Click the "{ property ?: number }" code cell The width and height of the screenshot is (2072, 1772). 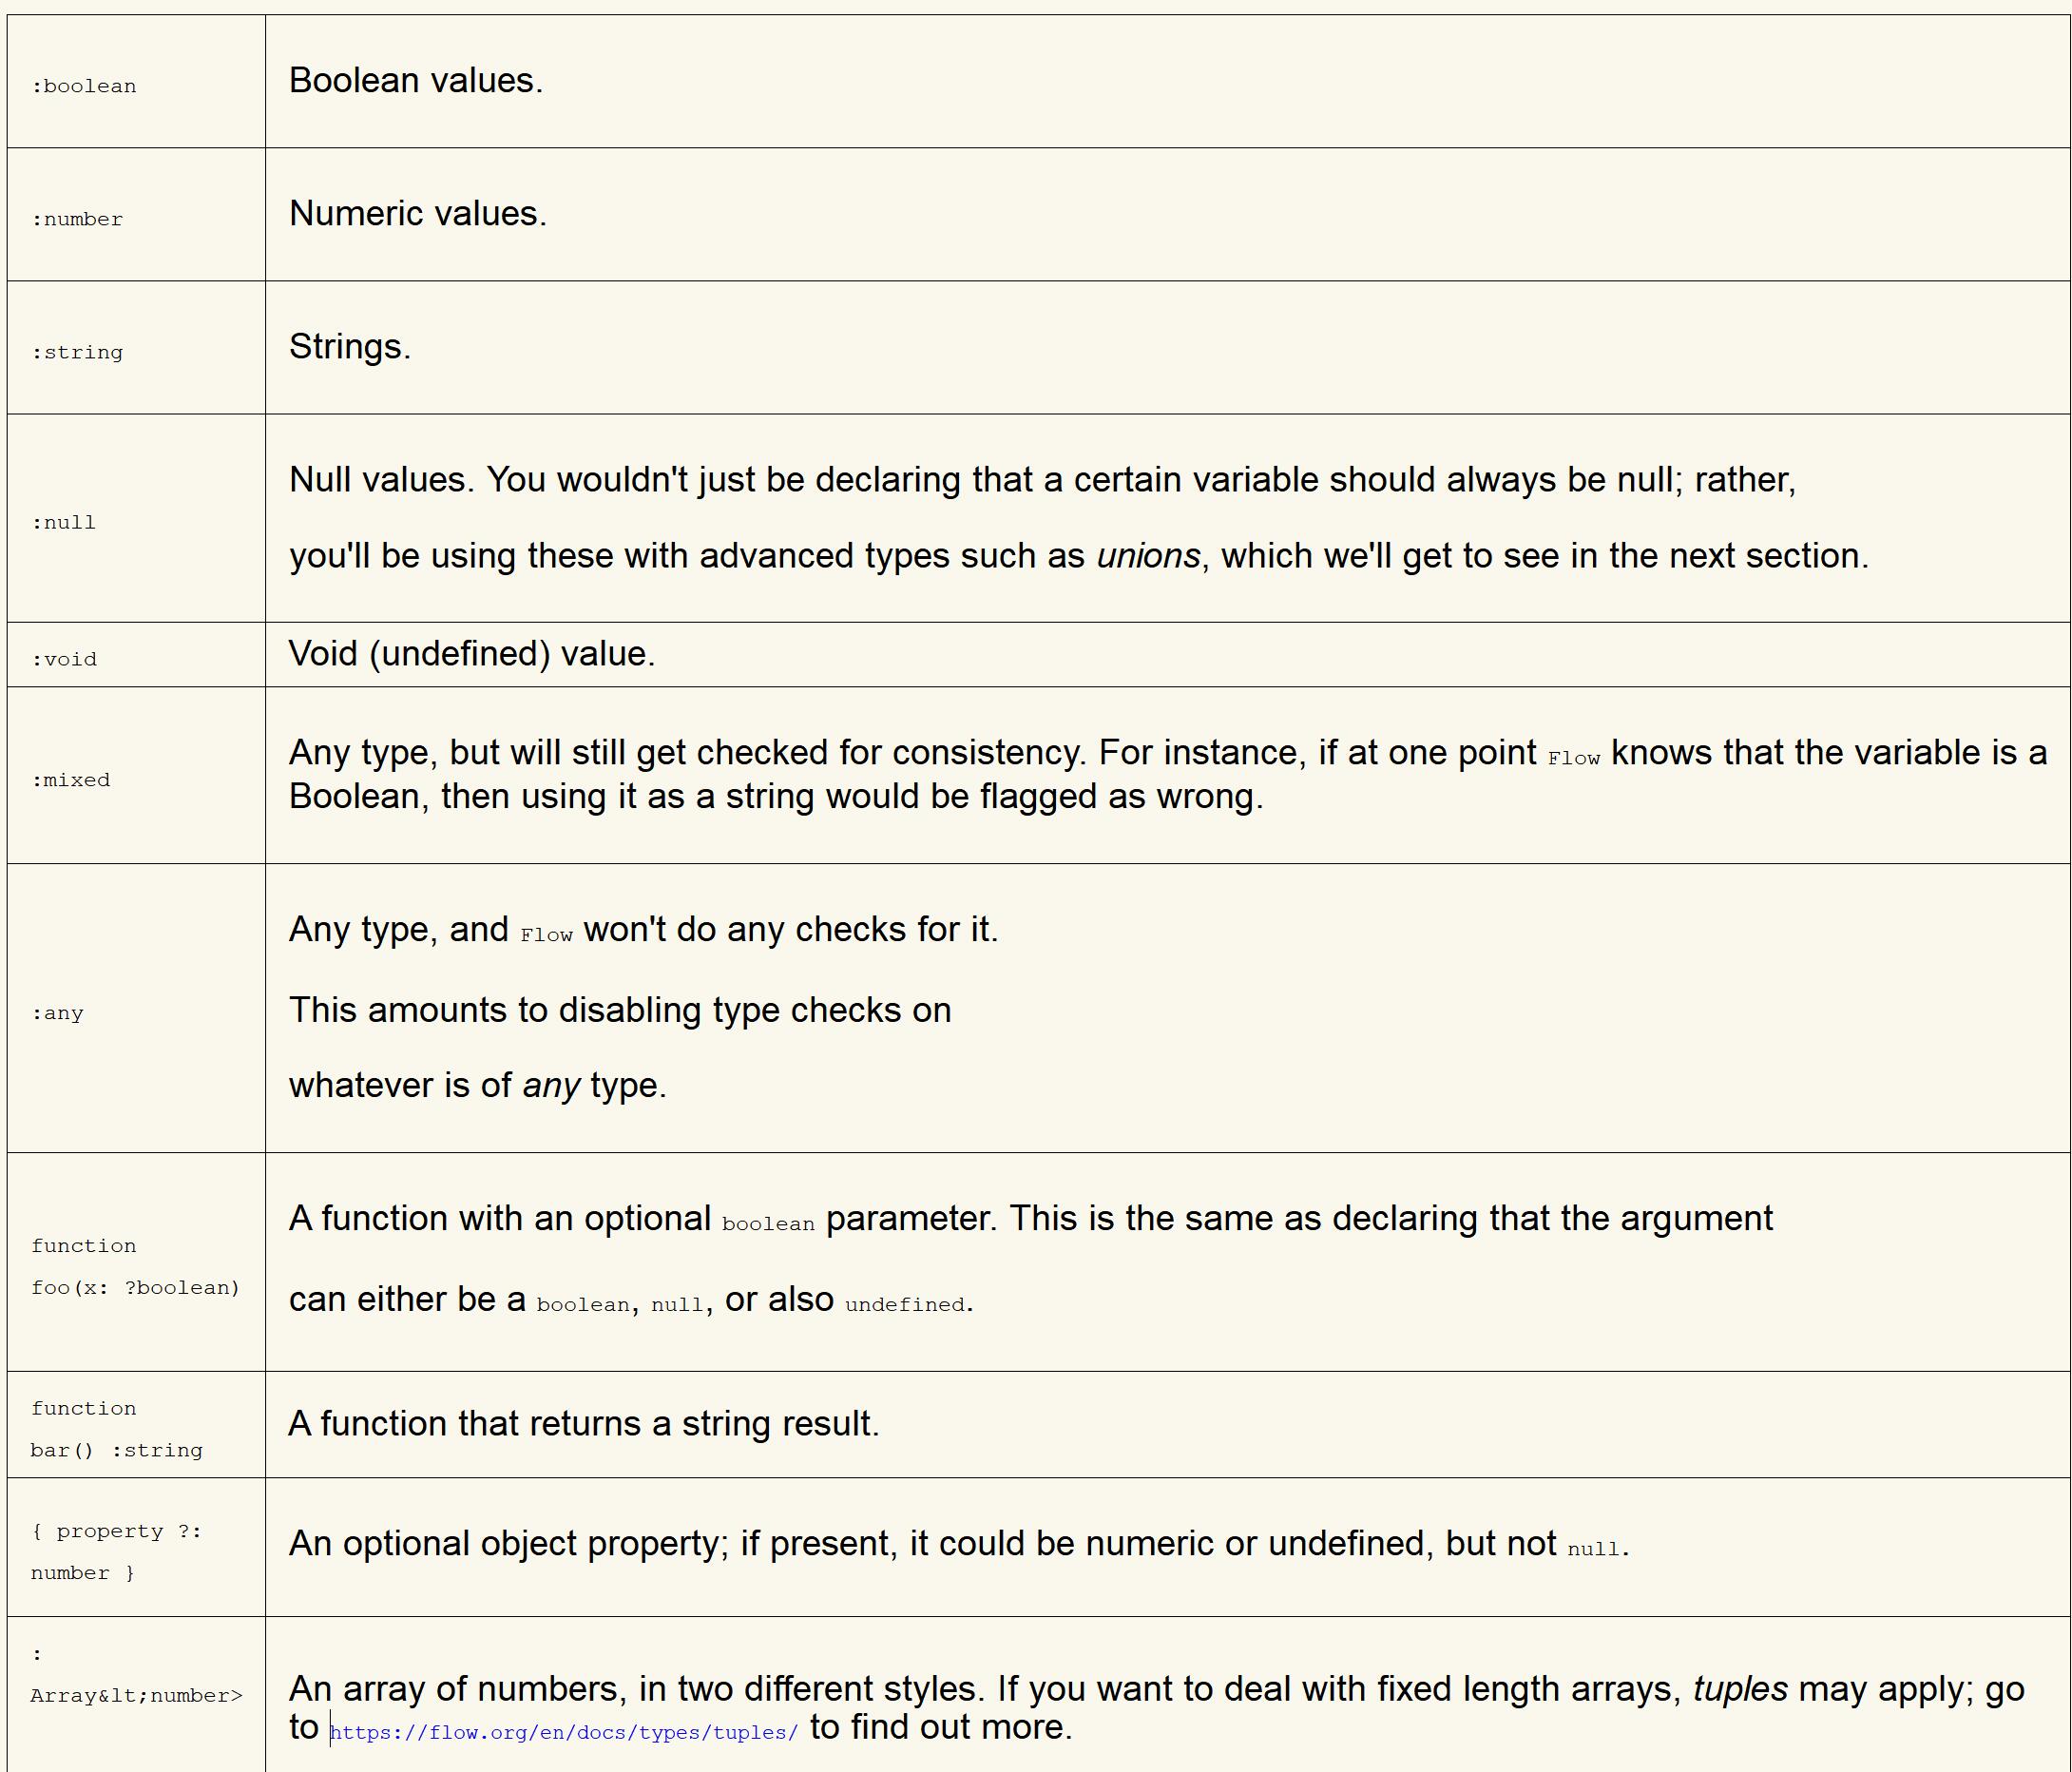point(116,1551)
